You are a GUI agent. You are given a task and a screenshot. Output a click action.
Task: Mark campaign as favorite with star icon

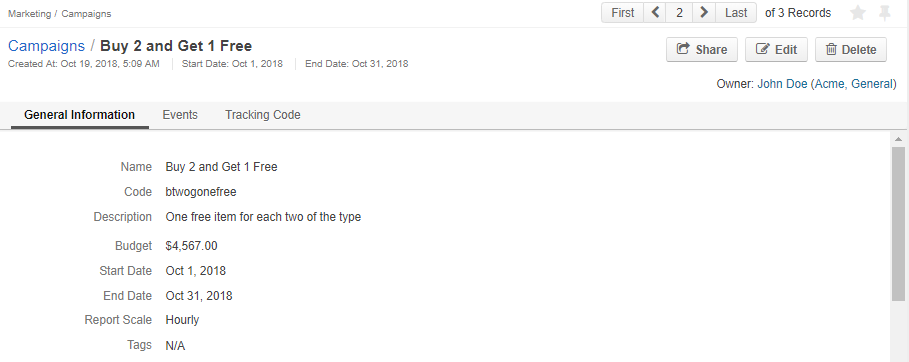858,13
